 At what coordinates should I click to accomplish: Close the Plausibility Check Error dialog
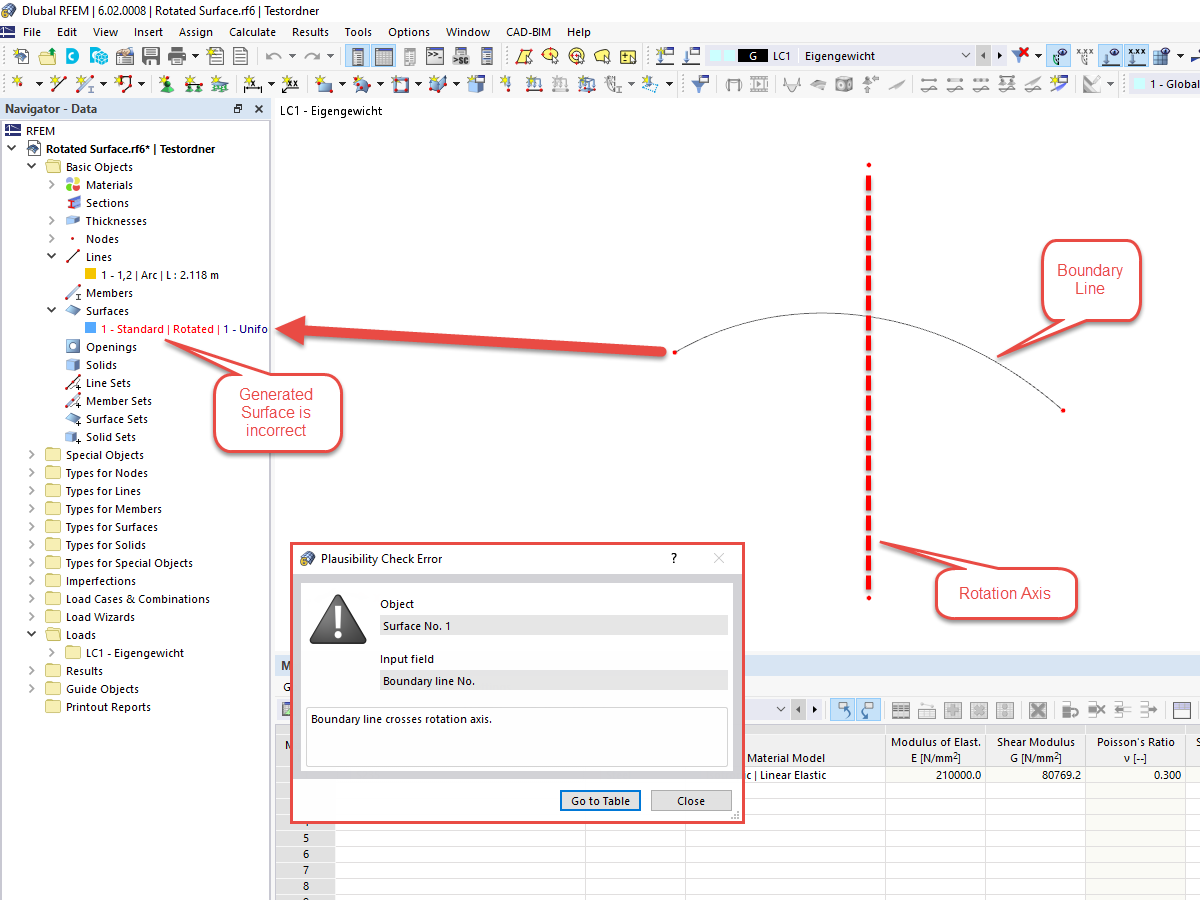[x=691, y=800]
